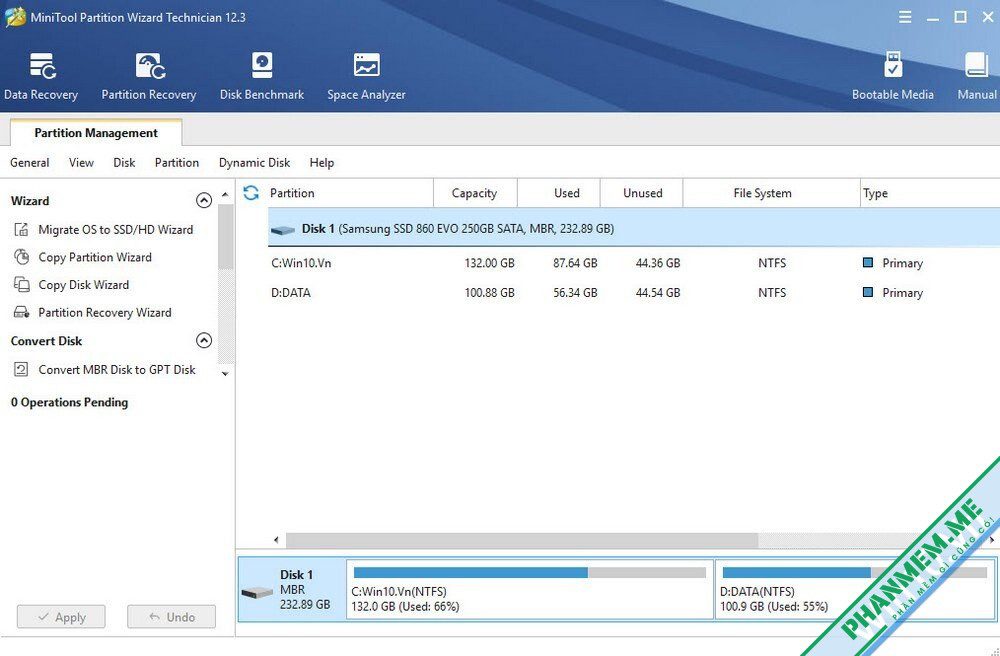Screen dimensions: 1000x656
Task: Click the MiniTool app logo in the title bar
Action: (15, 17)
